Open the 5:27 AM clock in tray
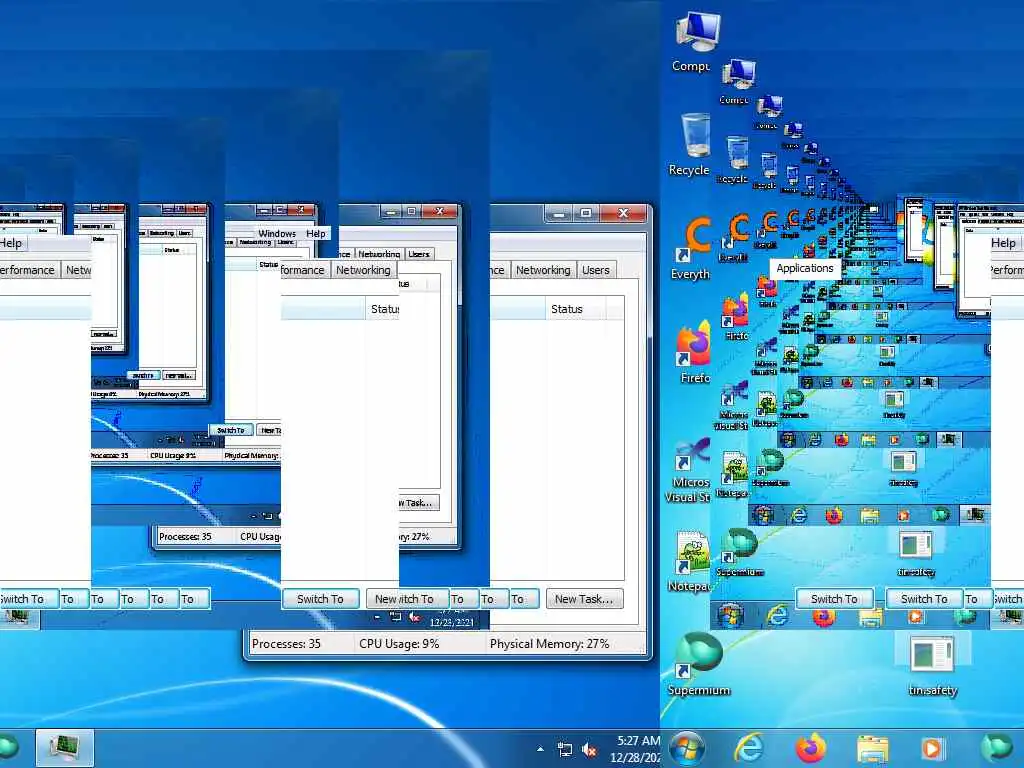The width and height of the screenshot is (1024, 768). [x=637, y=749]
